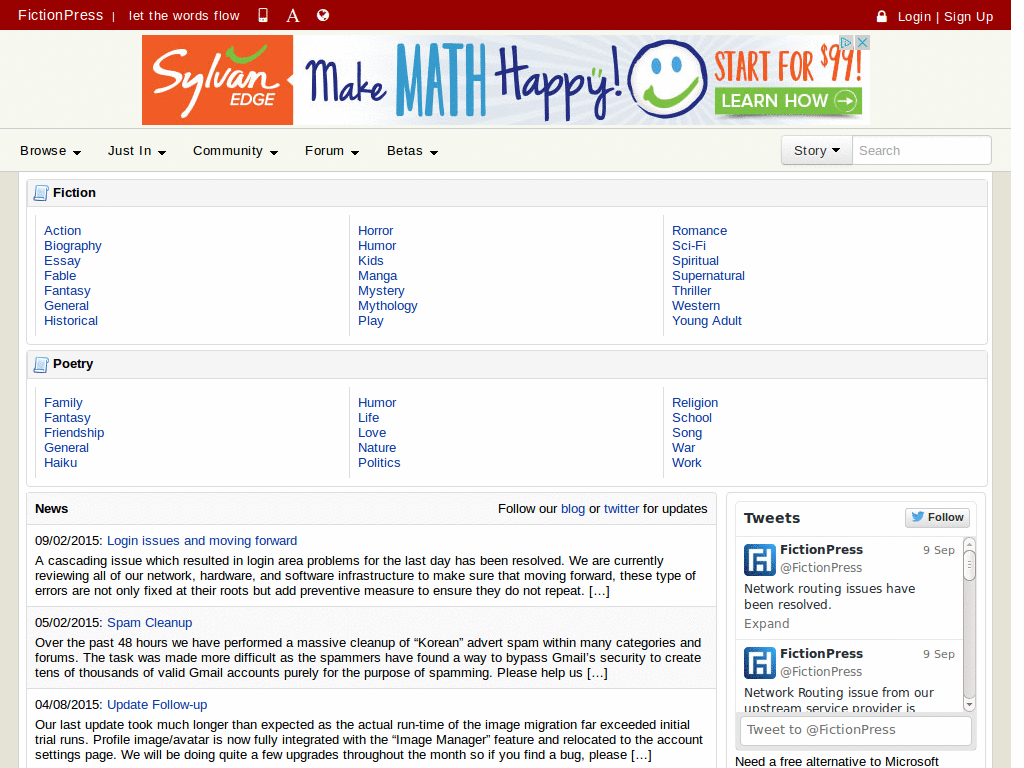Click the globe language icon

pyautogui.click(x=323, y=15)
